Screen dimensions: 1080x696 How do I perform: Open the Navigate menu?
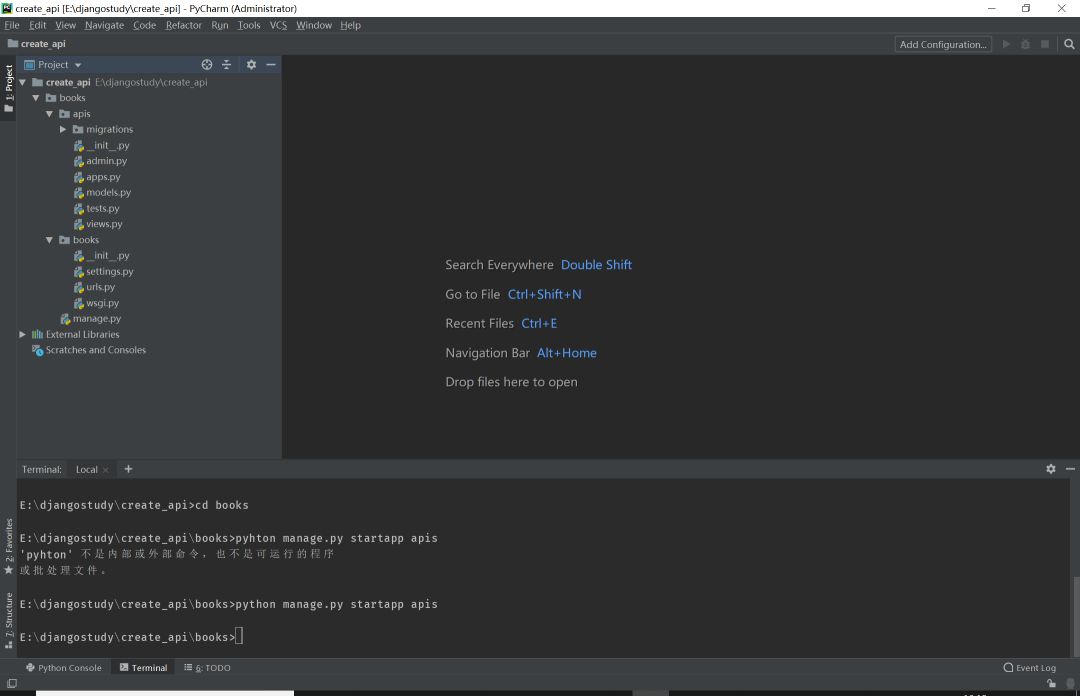click(x=104, y=25)
